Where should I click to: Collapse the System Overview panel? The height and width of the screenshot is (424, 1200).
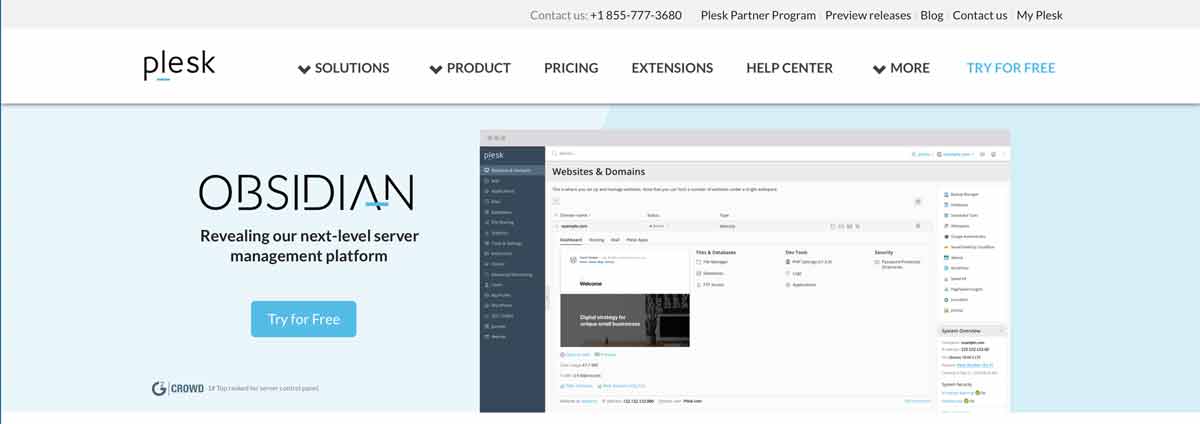click(x=1002, y=331)
